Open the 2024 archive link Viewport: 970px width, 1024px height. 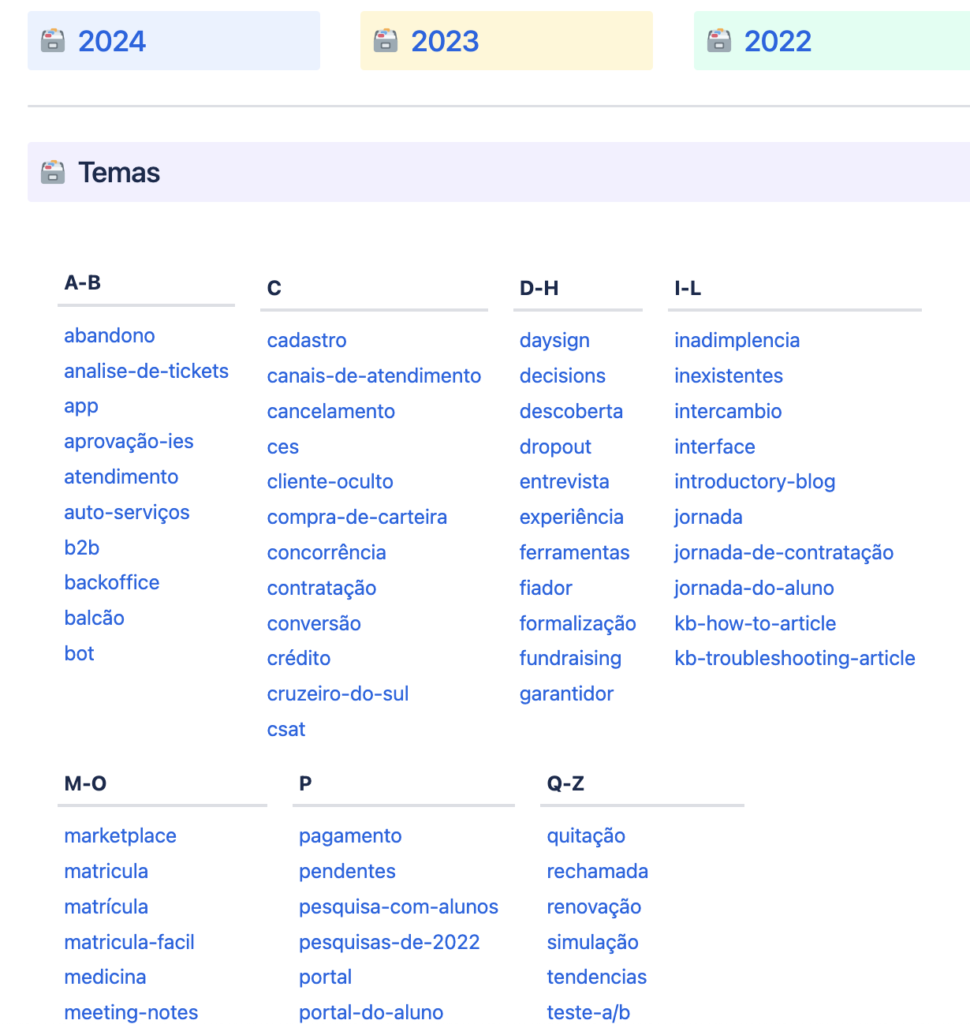[111, 41]
